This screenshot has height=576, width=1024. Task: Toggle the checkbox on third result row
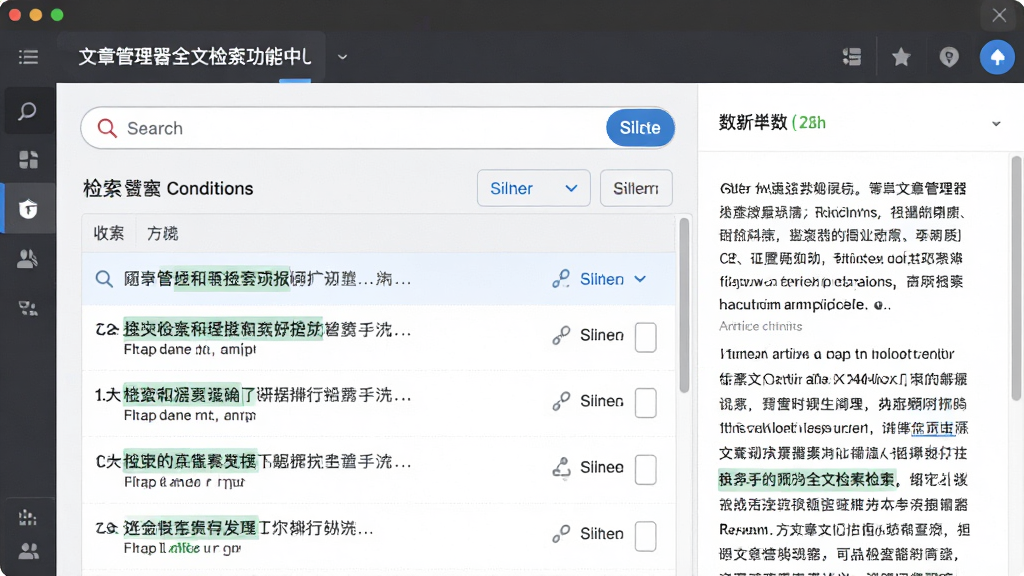click(645, 470)
